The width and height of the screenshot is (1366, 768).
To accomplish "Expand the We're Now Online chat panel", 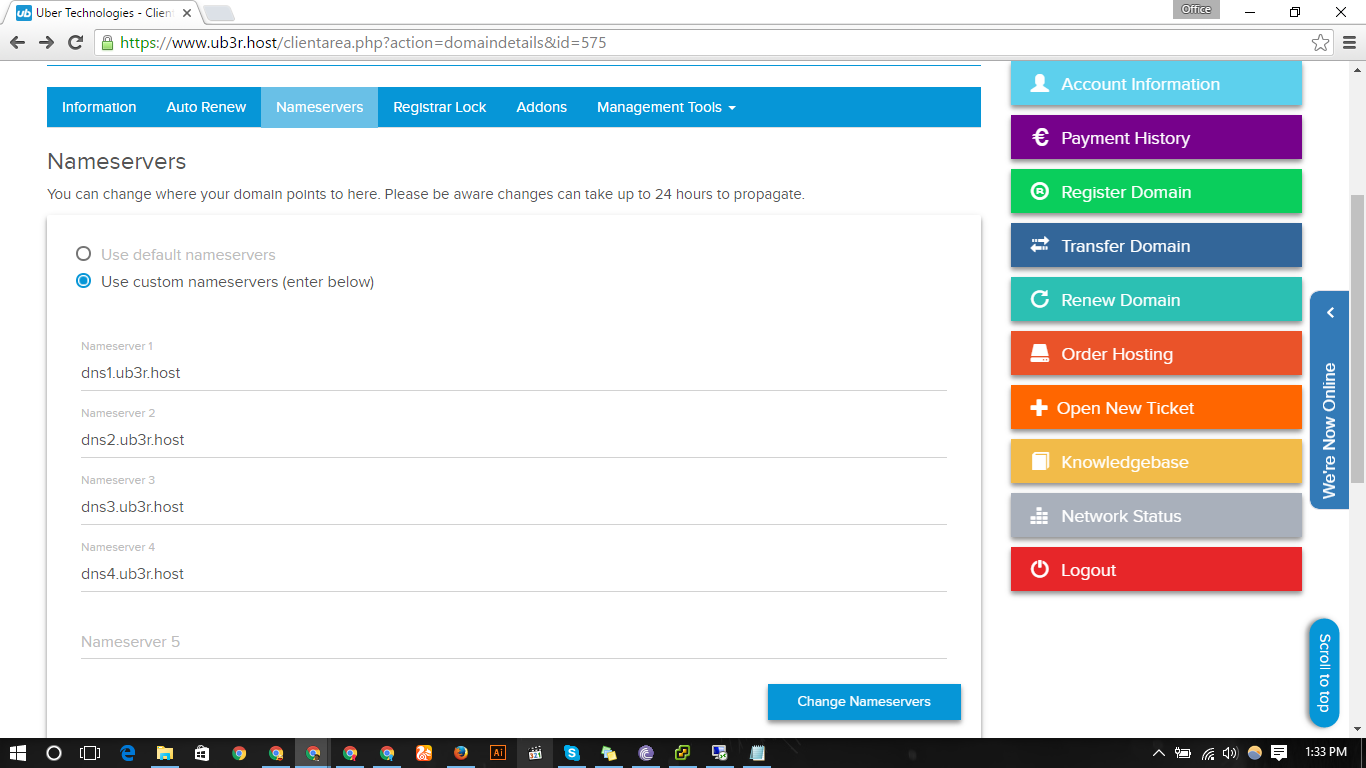I will click(1330, 400).
